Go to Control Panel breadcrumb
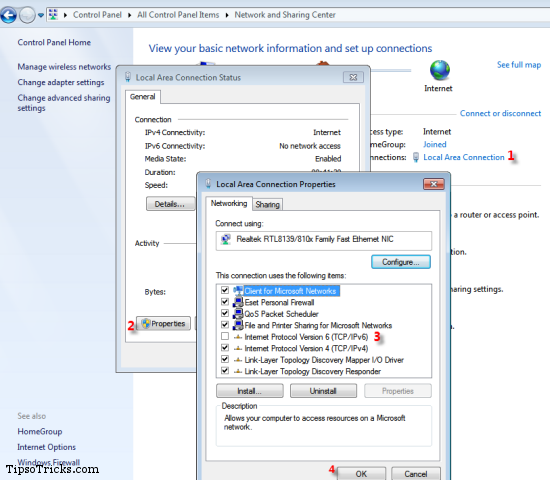Image resolution: width=550 pixels, height=480 pixels. (x=97, y=15)
